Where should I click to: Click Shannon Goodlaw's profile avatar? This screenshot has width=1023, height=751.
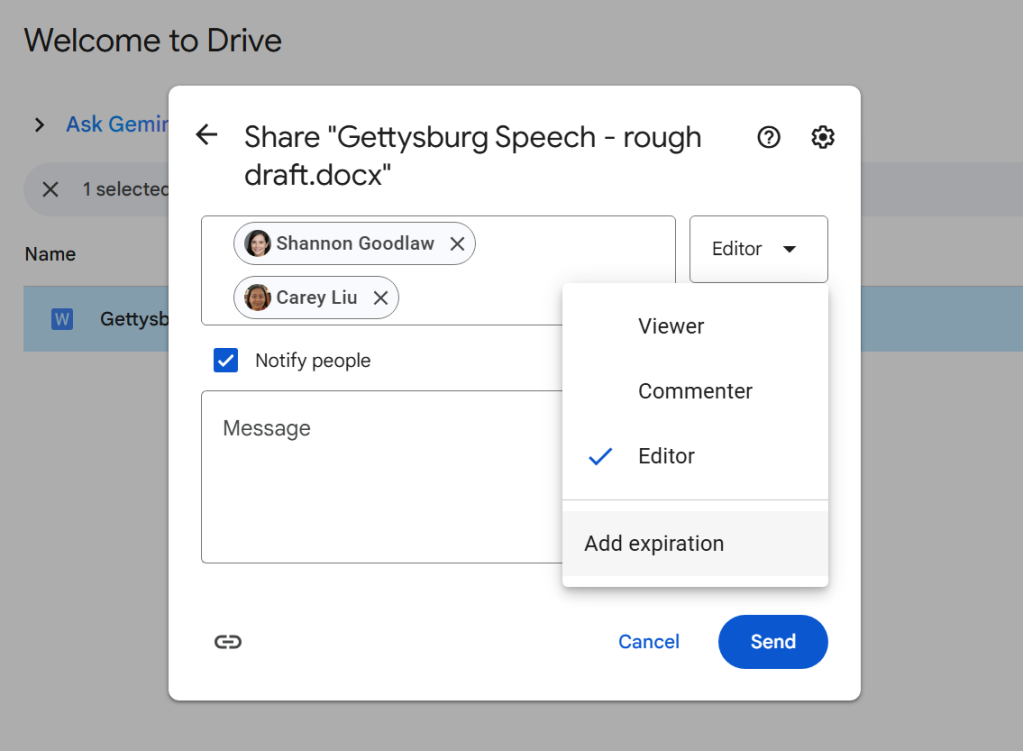pos(257,243)
